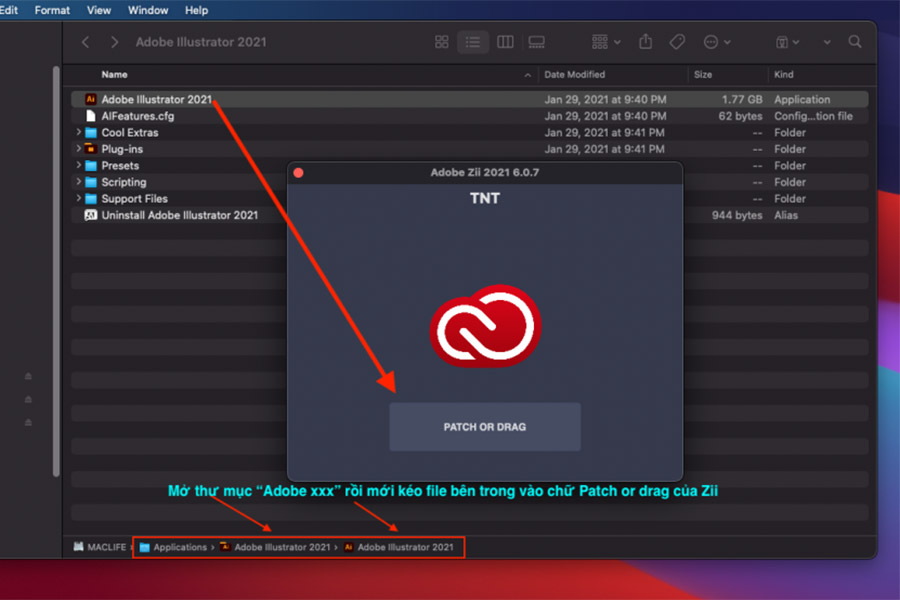Expand the Scripting folder
The image size is (900, 600).
[78, 182]
